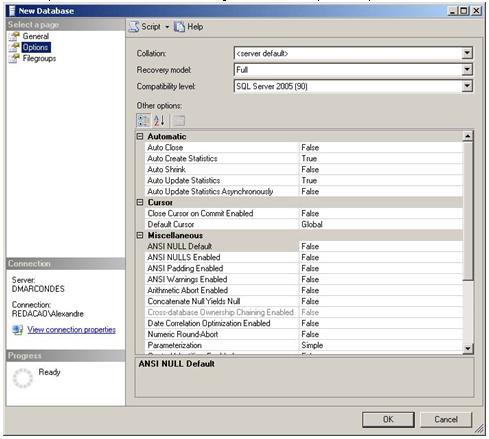Select the Filegroups page
Screen dimensions: 489x439
click(x=39, y=58)
